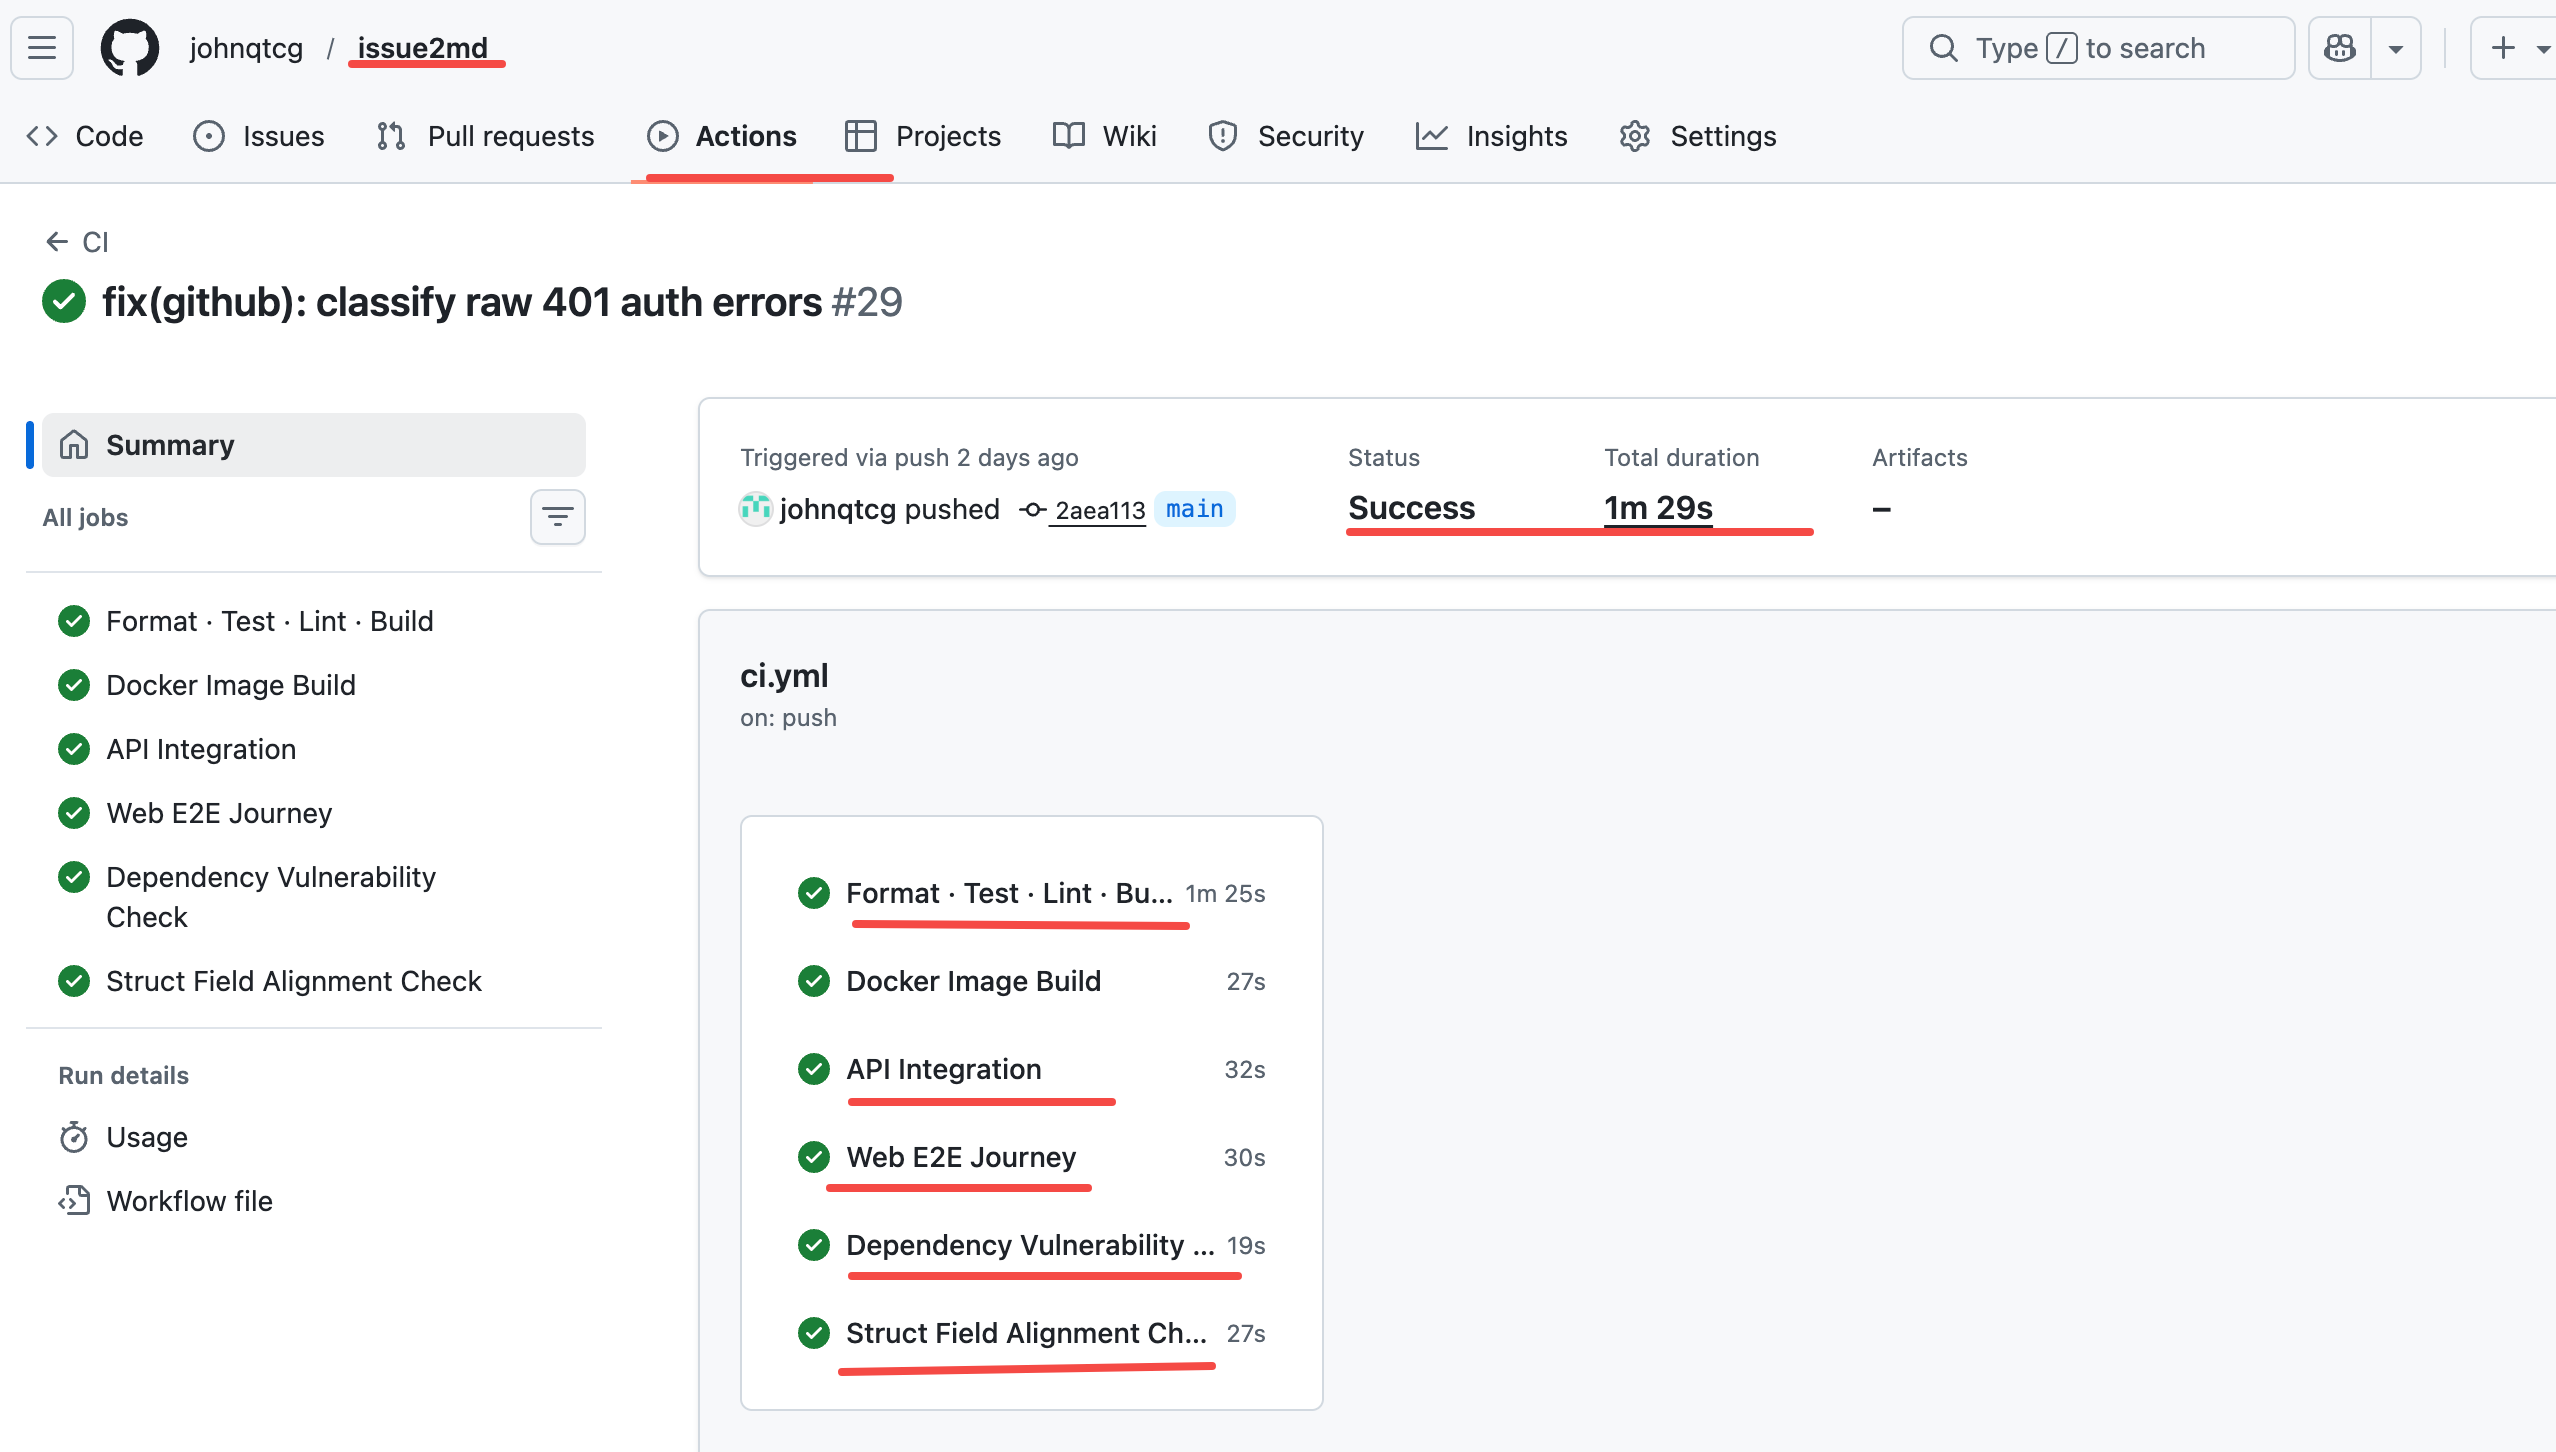The height and width of the screenshot is (1452, 2556).
Task: Click the Usage stopwatch icon under Run details
Action: coord(74,1136)
